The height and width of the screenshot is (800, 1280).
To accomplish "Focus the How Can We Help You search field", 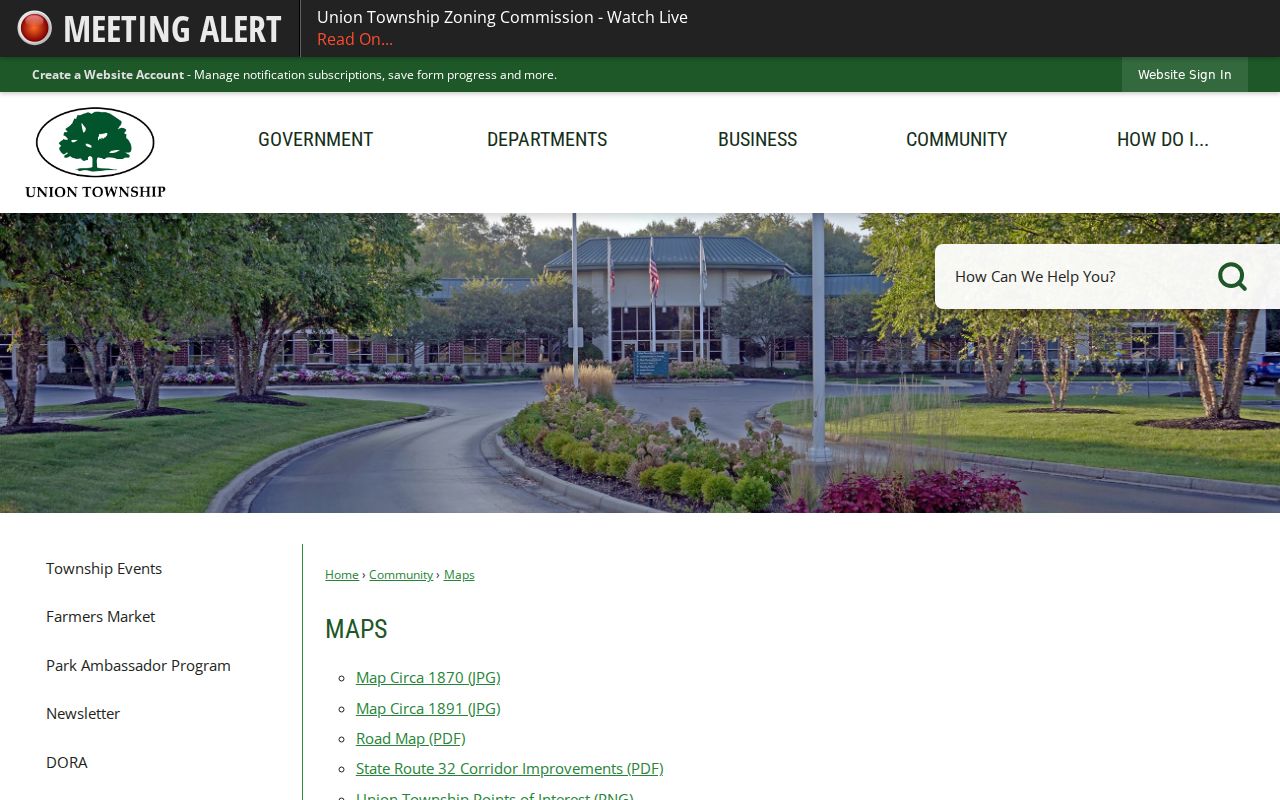I will 1075,277.
